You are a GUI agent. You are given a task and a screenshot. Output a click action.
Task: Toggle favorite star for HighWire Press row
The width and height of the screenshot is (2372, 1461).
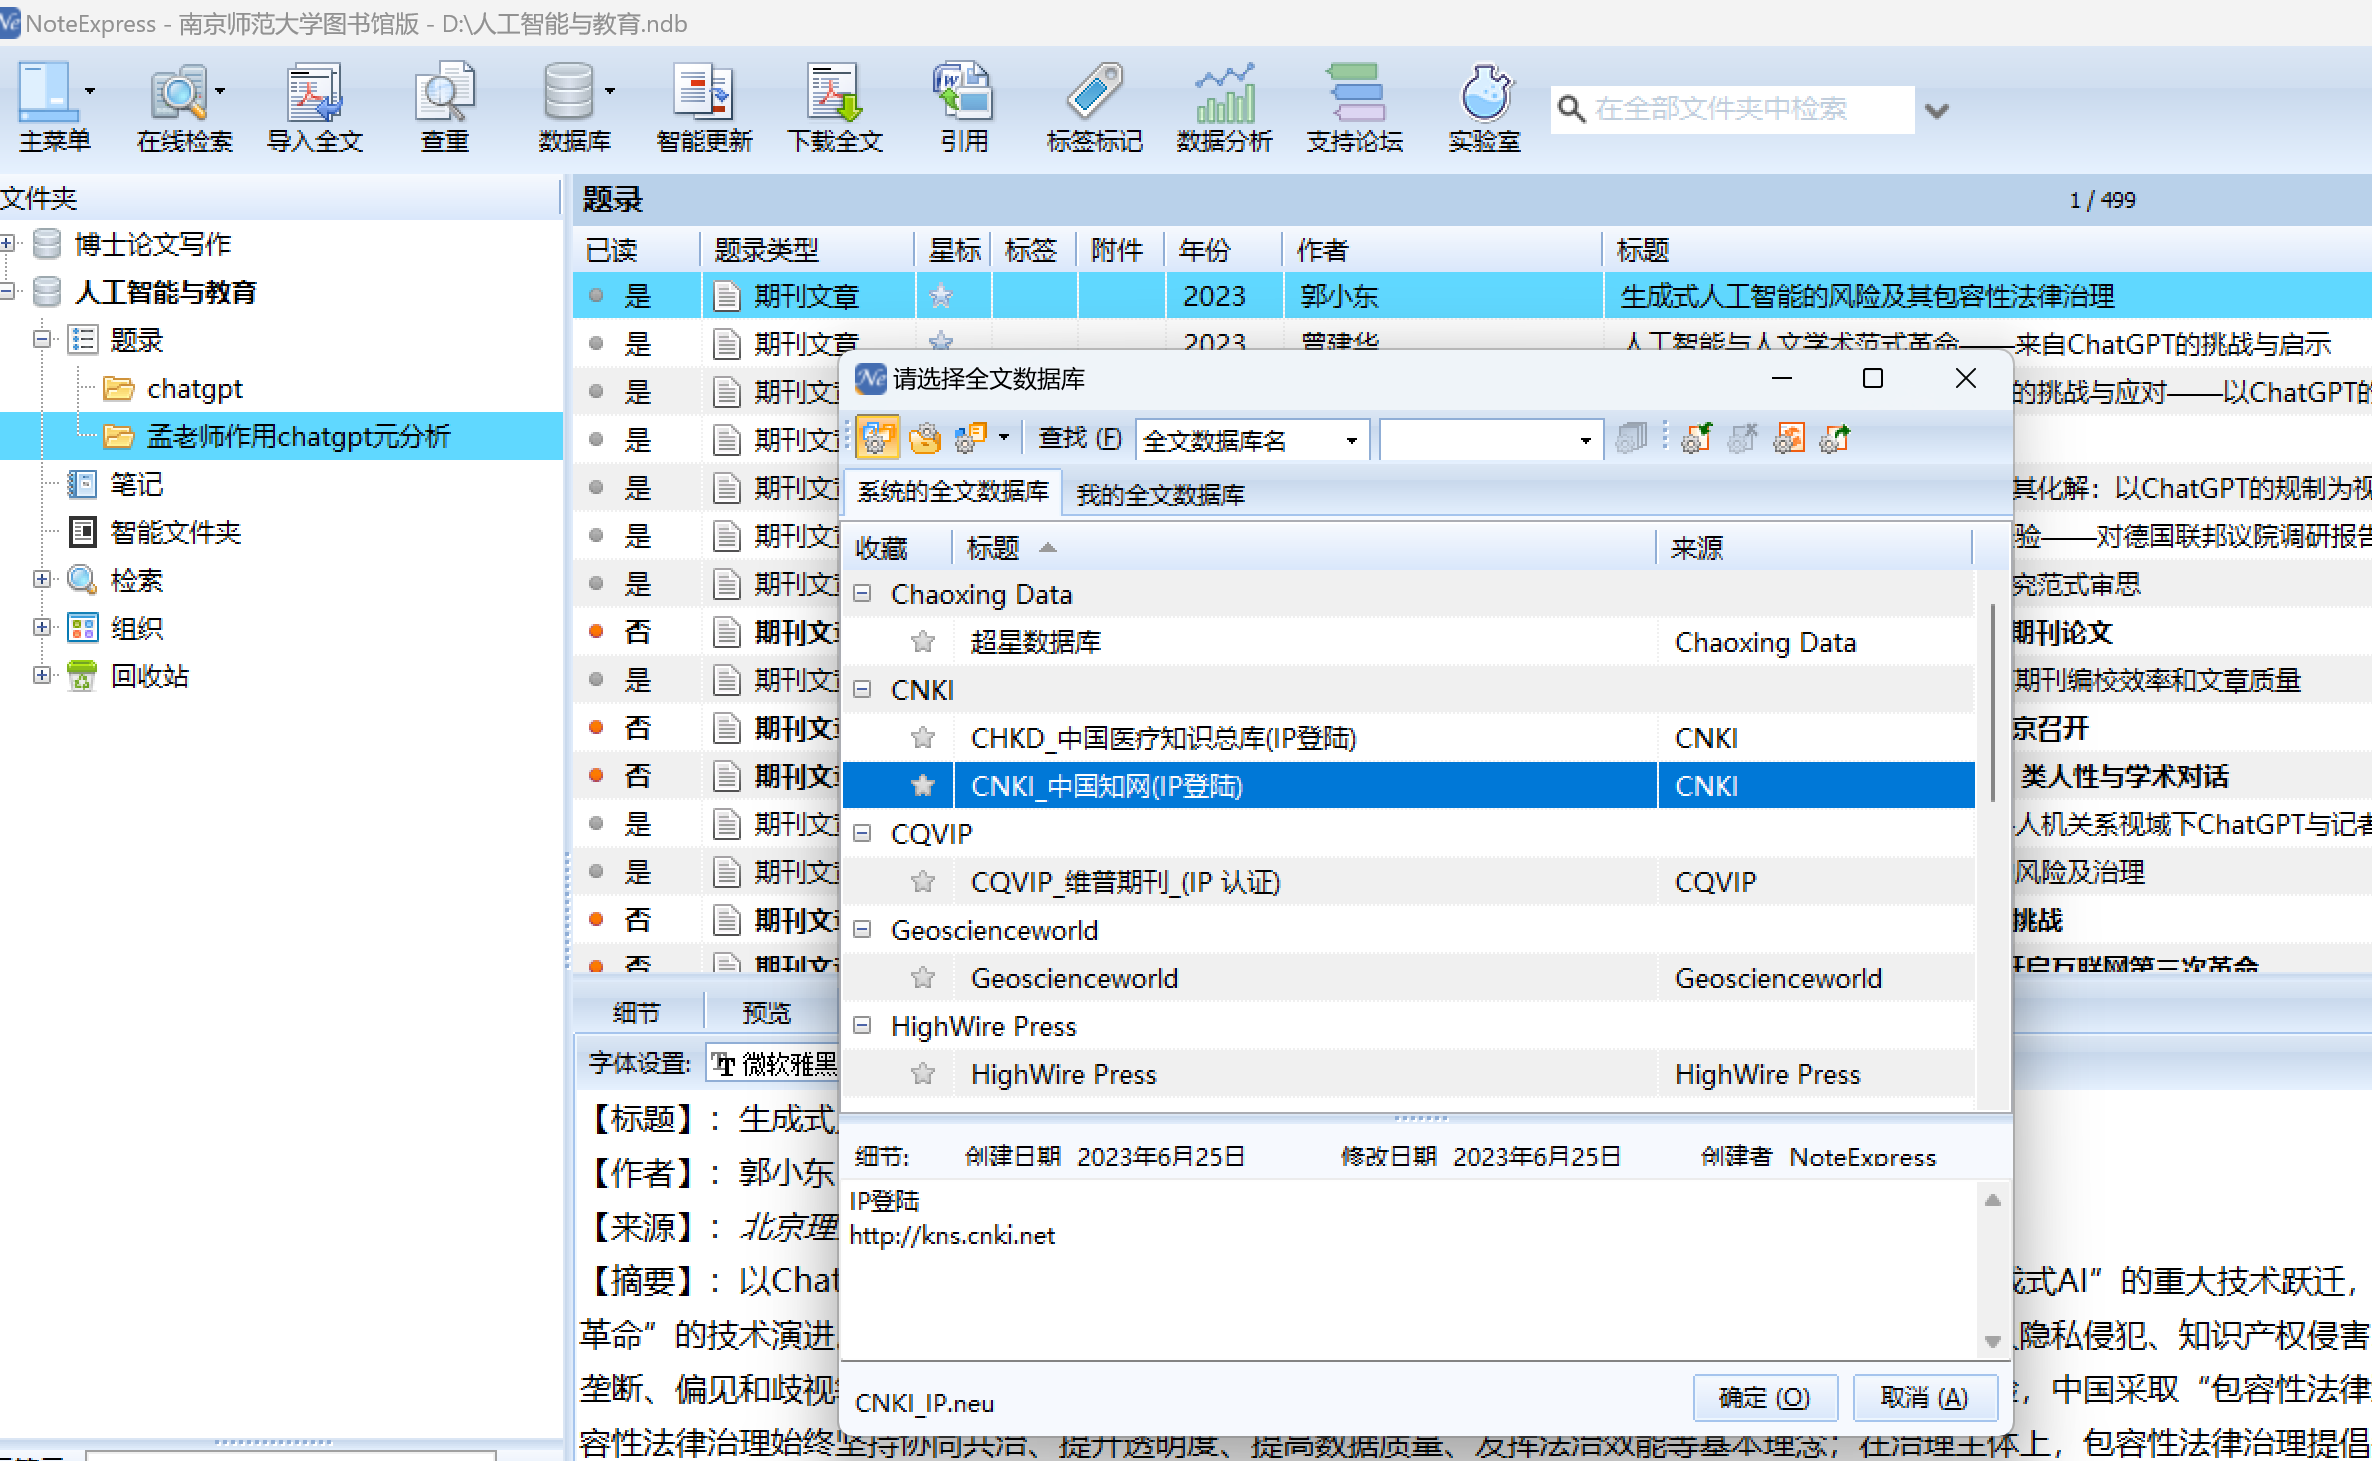point(923,1073)
